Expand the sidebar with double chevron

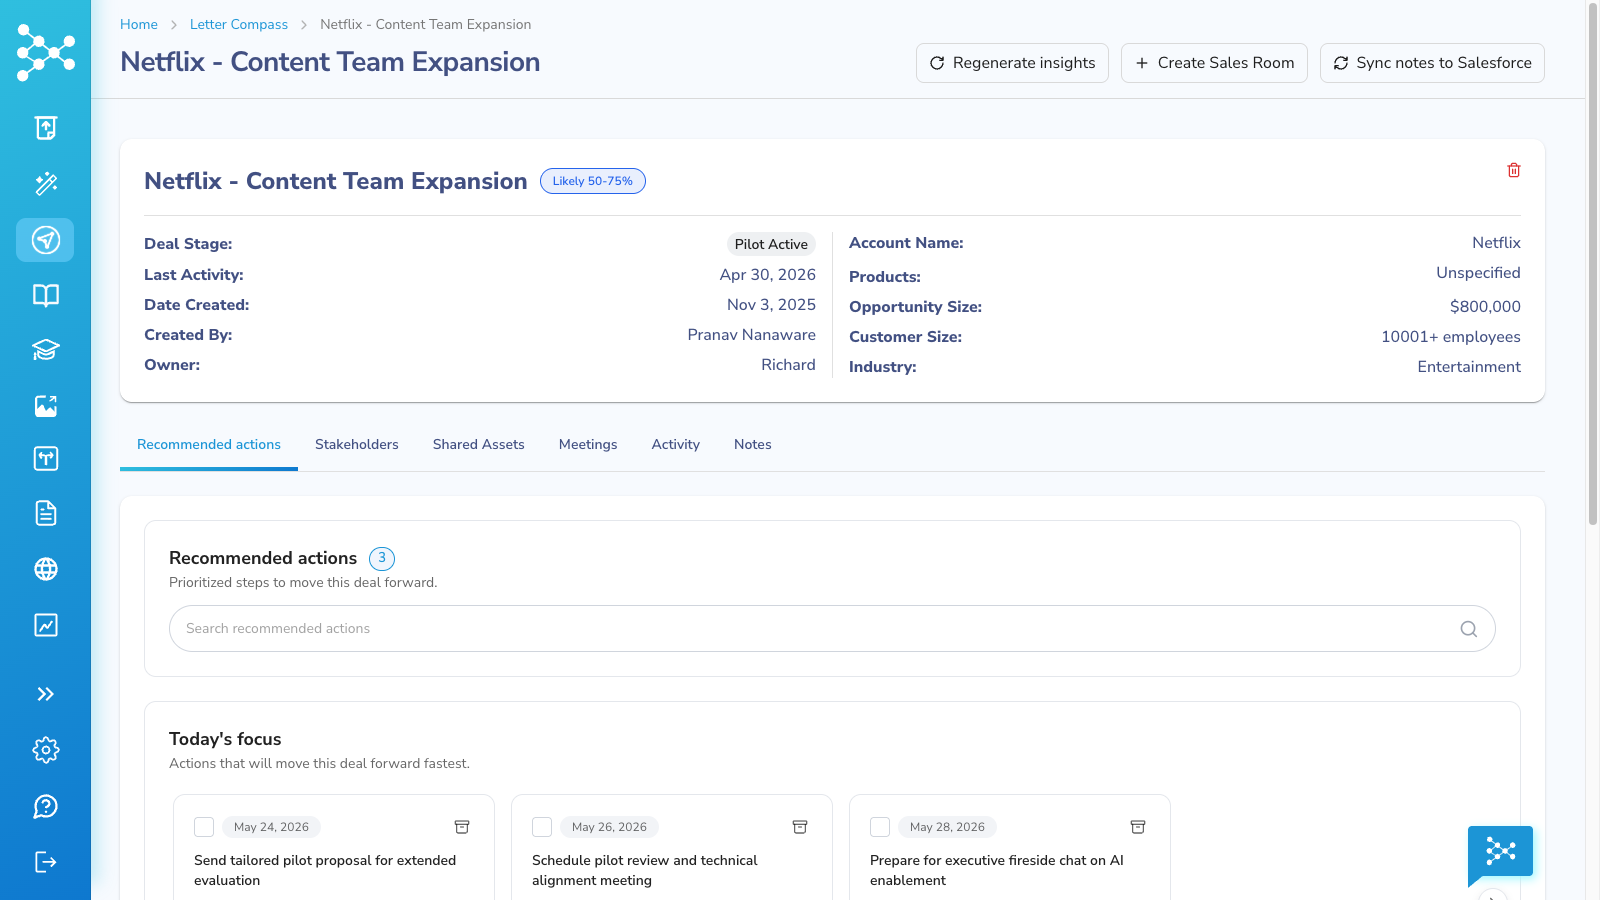click(46, 694)
